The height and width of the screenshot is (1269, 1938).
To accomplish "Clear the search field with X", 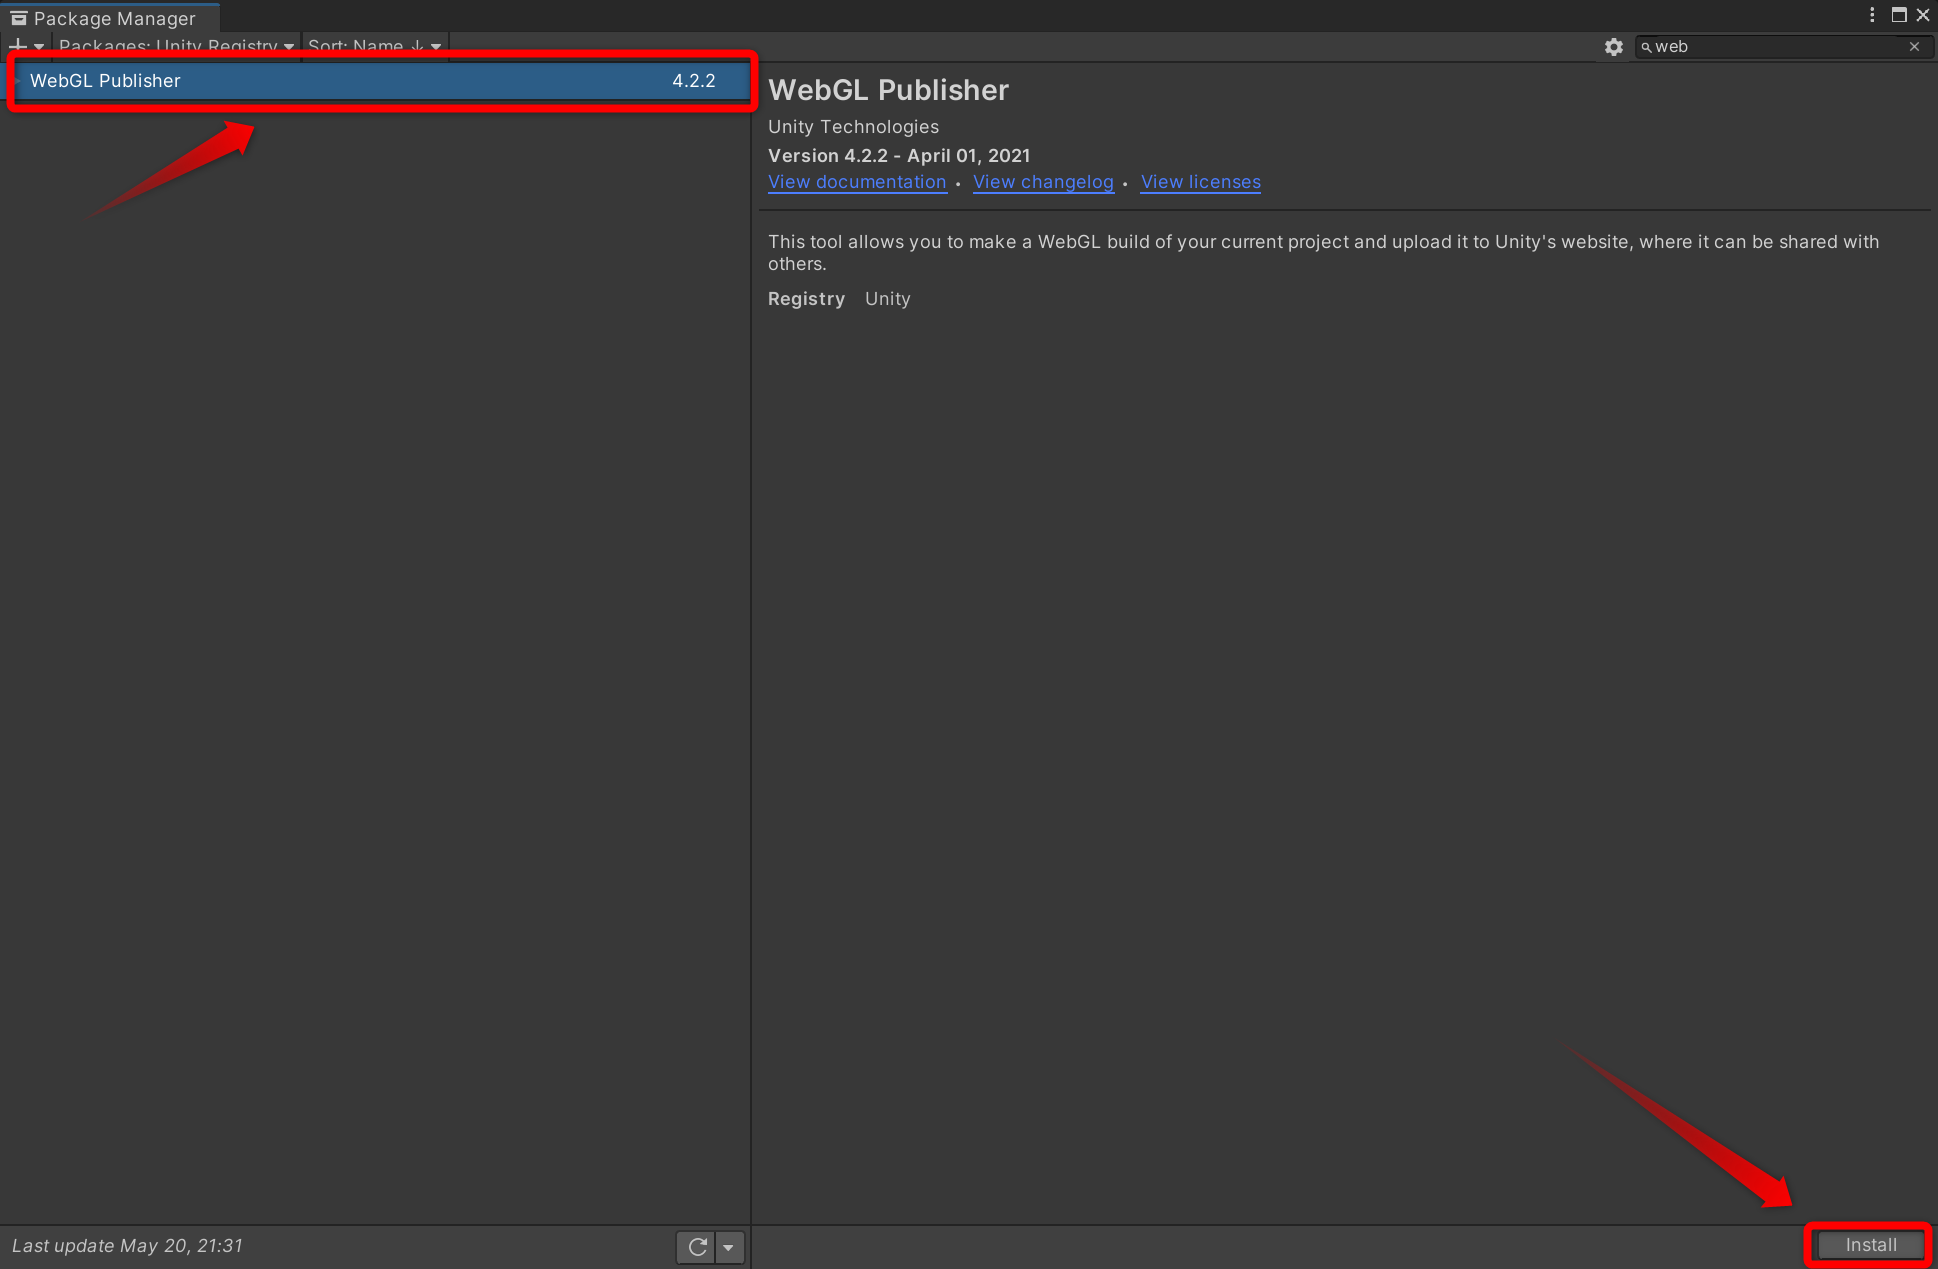I will [1914, 47].
